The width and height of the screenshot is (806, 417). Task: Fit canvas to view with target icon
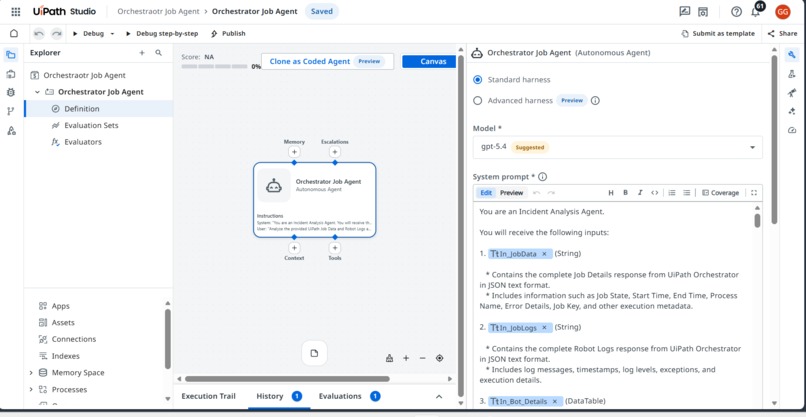tap(439, 358)
